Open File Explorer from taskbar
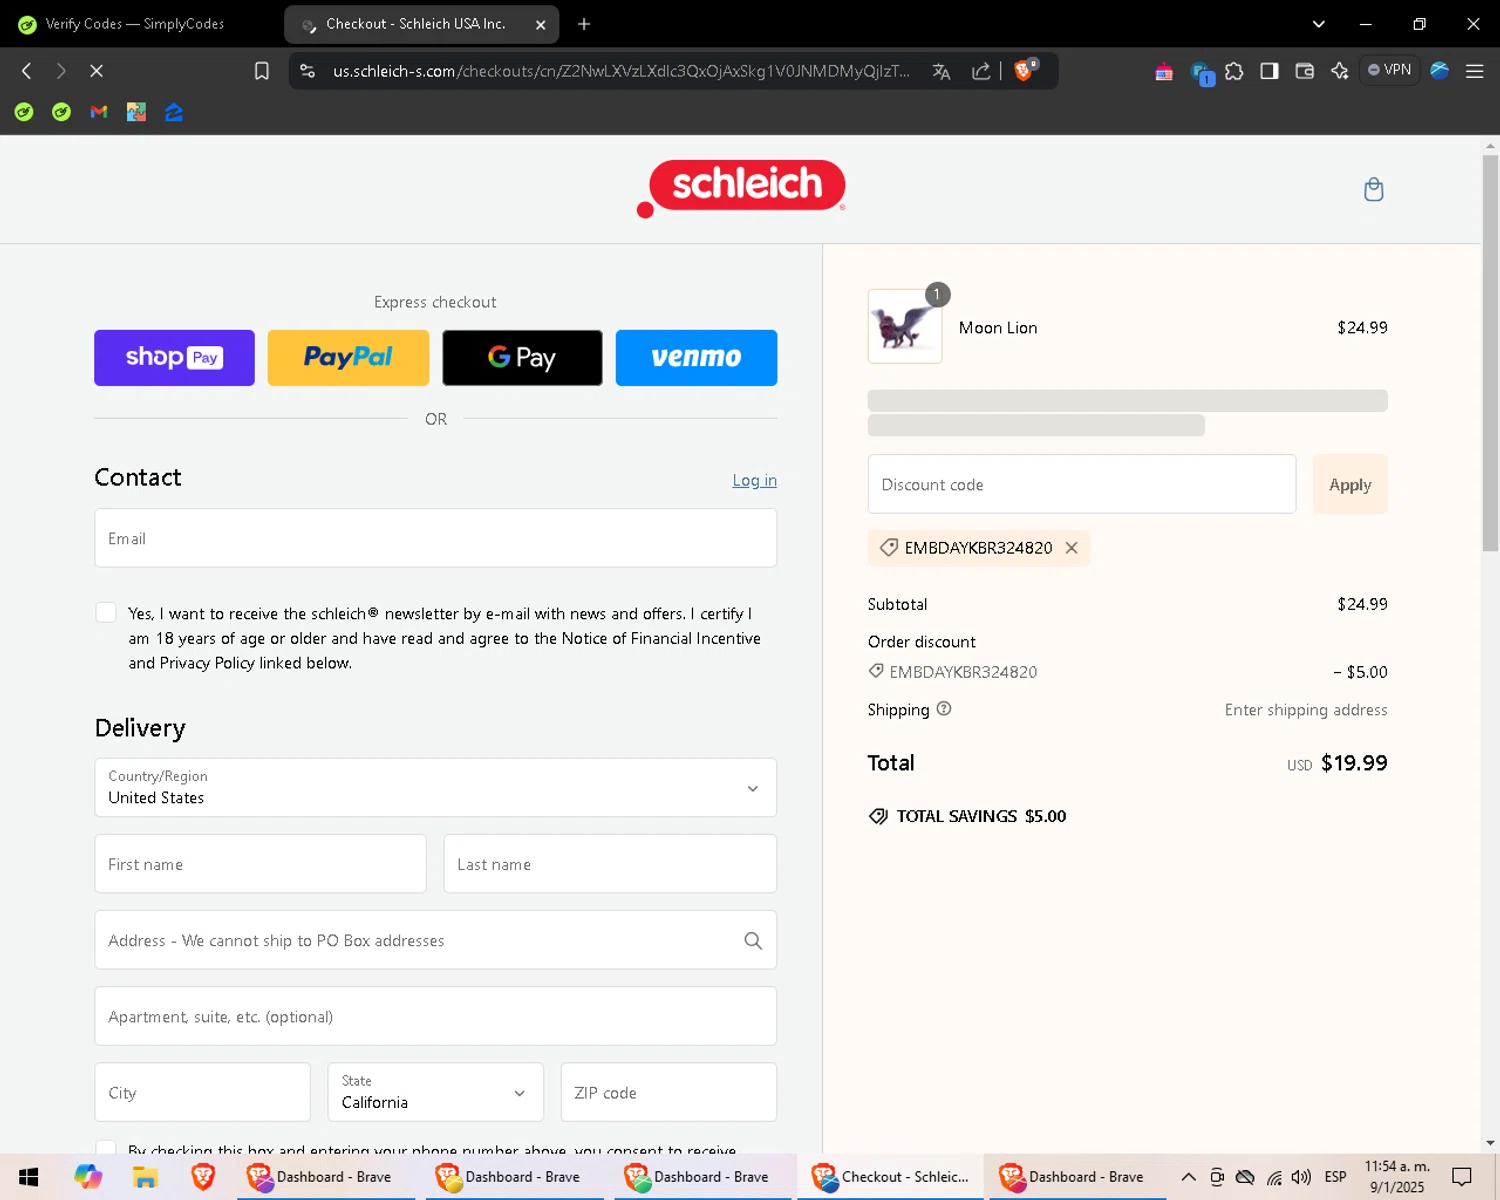The image size is (1500, 1200). coord(145,1177)
